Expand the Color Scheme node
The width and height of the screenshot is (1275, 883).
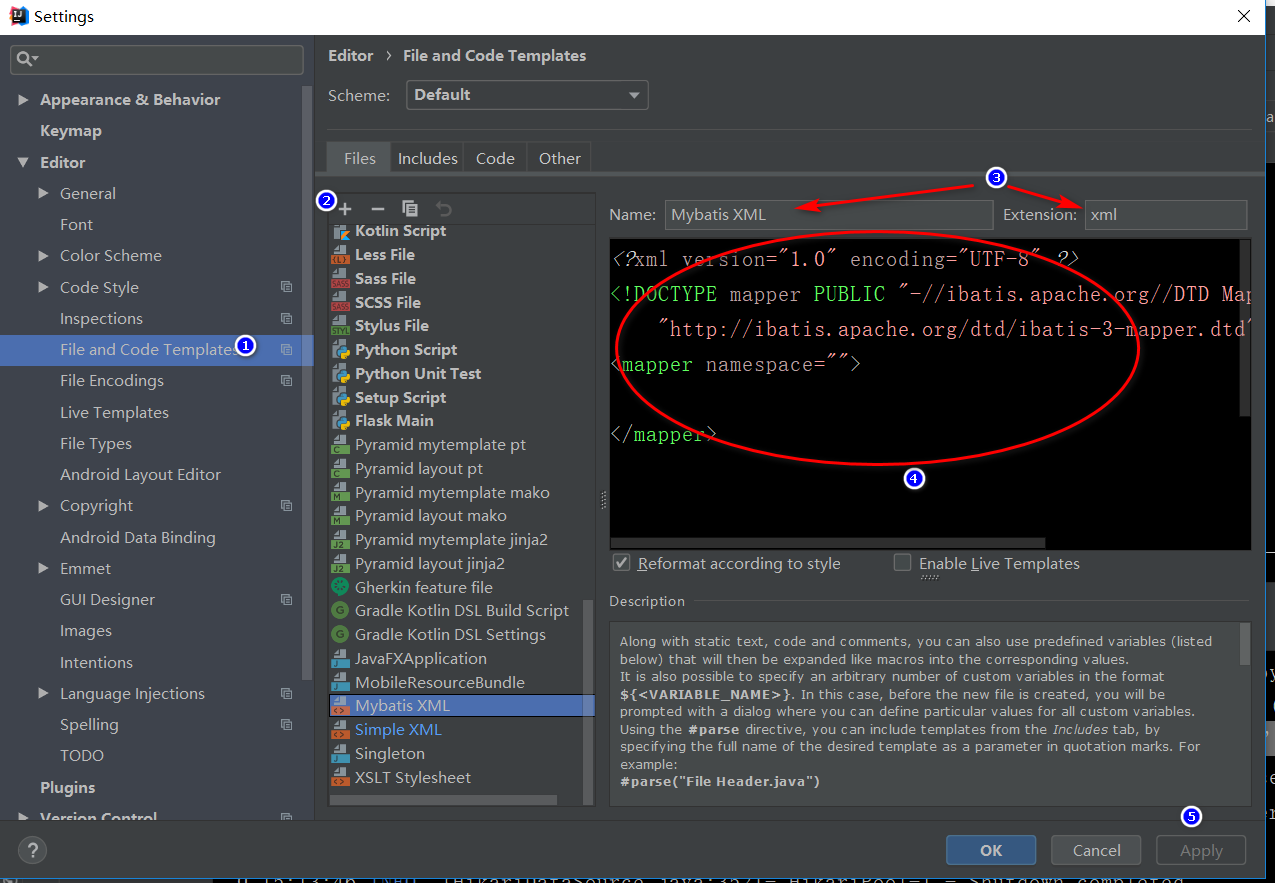[x=43, y=256]
